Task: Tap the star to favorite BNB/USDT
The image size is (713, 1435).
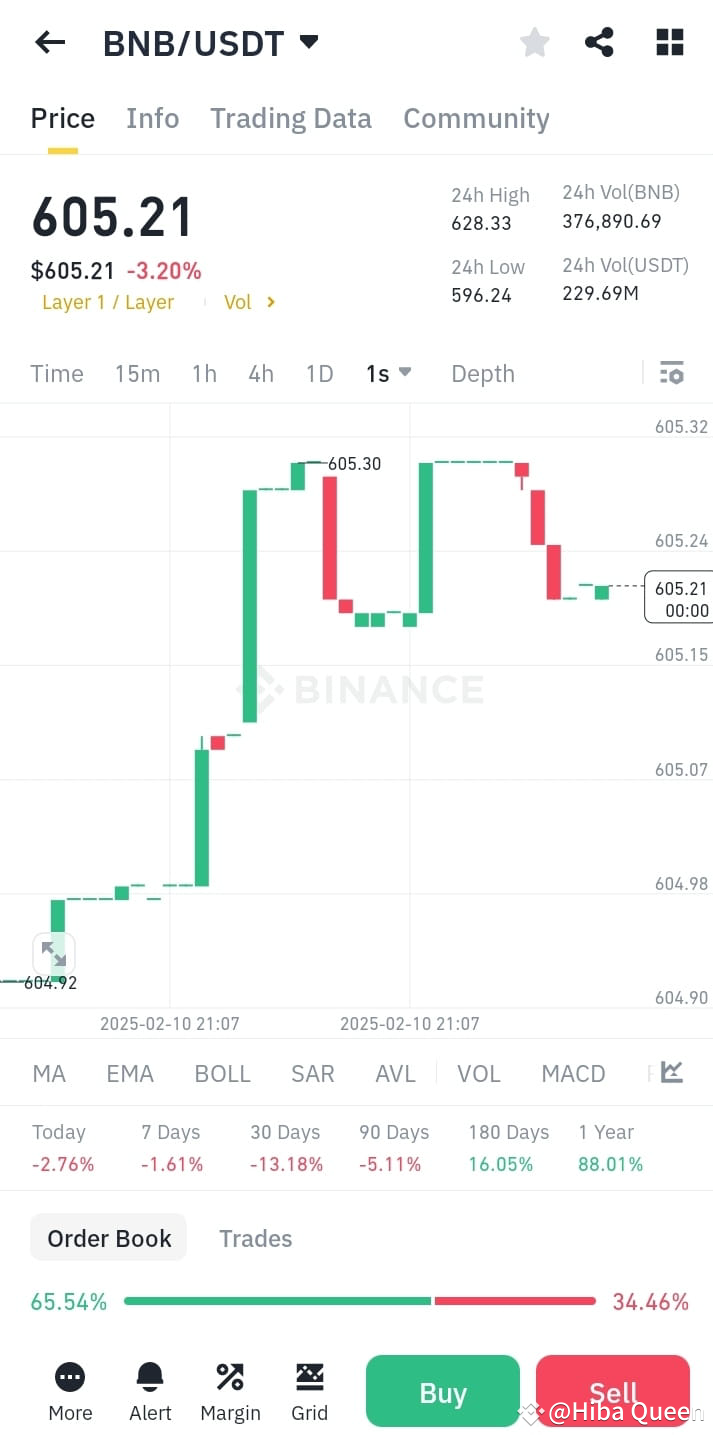Action: (x=534, y=42)
